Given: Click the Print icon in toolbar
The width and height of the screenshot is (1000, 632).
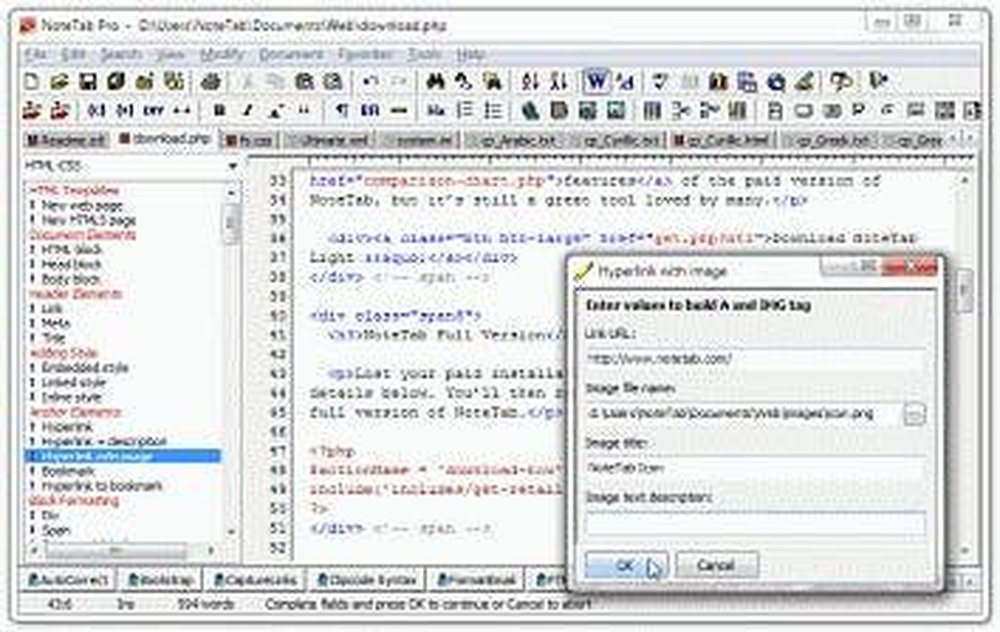Looking at the screenshot, I should (210, 82).
